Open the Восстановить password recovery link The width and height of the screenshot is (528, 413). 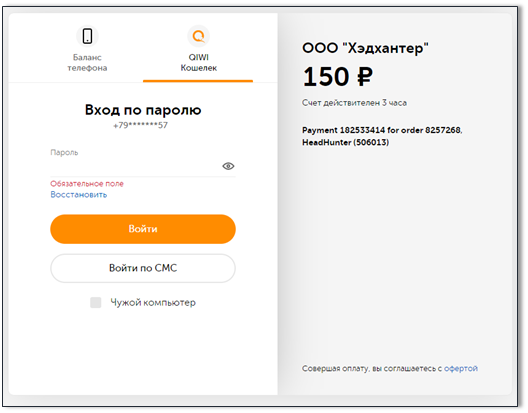tap(78, 195)
